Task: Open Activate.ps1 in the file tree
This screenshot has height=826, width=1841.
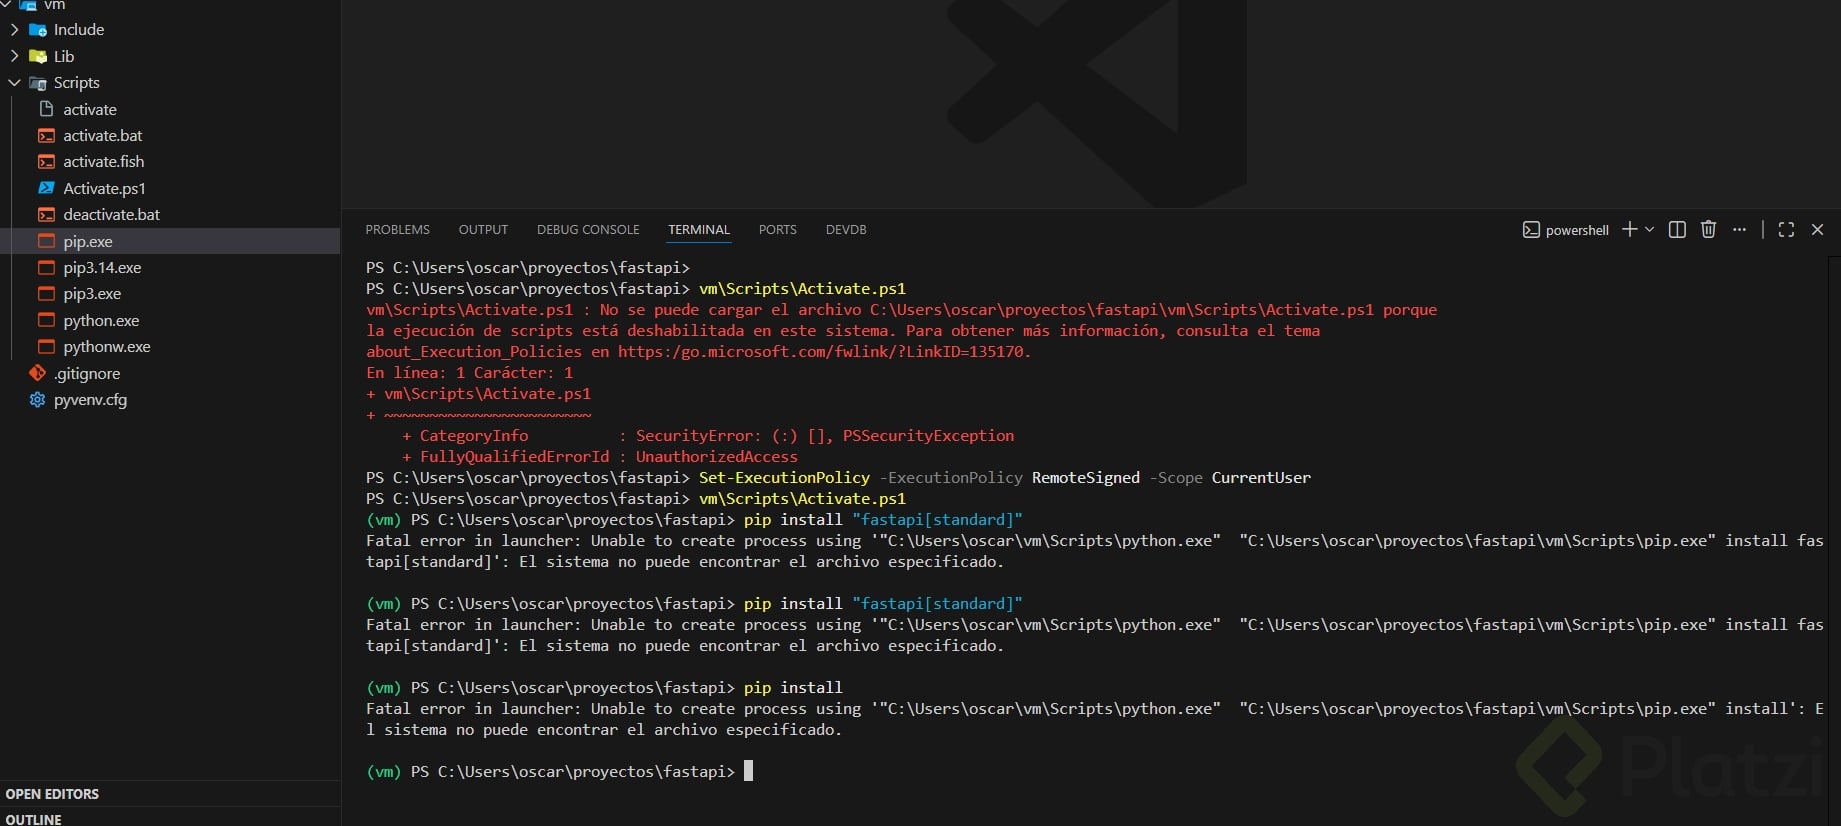Action: [104, 188]
